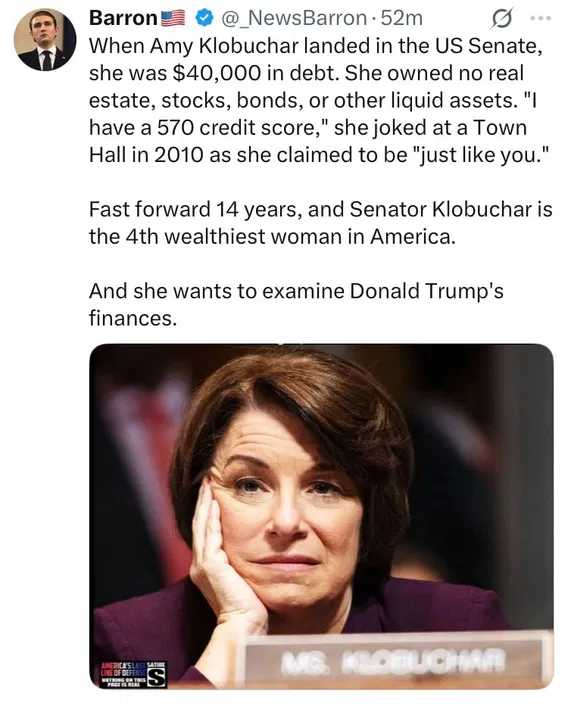The height and width of the screenshot is (704, 568).
Task: Click the "Barron" display name
Action: [x=123, y=18]
